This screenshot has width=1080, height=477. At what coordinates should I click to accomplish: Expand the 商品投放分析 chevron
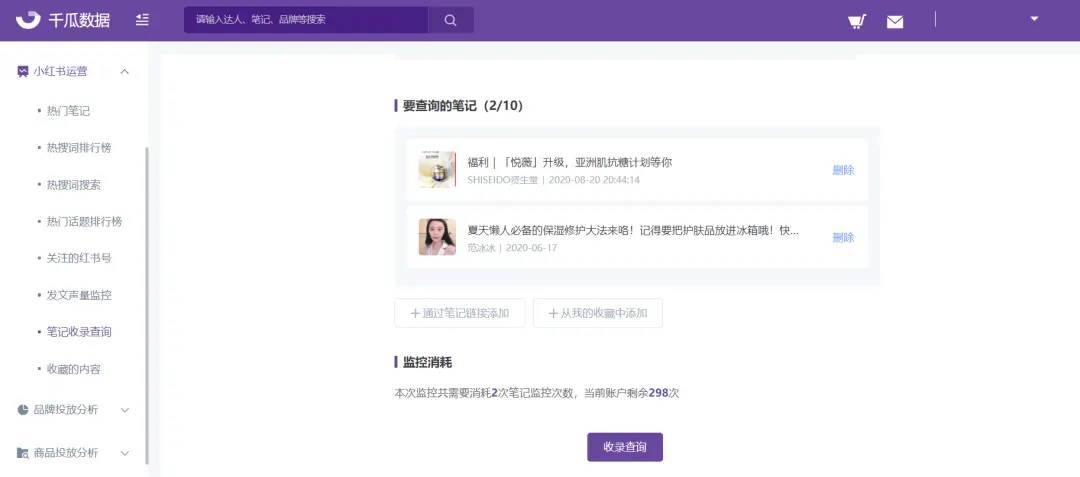[125, 453]
